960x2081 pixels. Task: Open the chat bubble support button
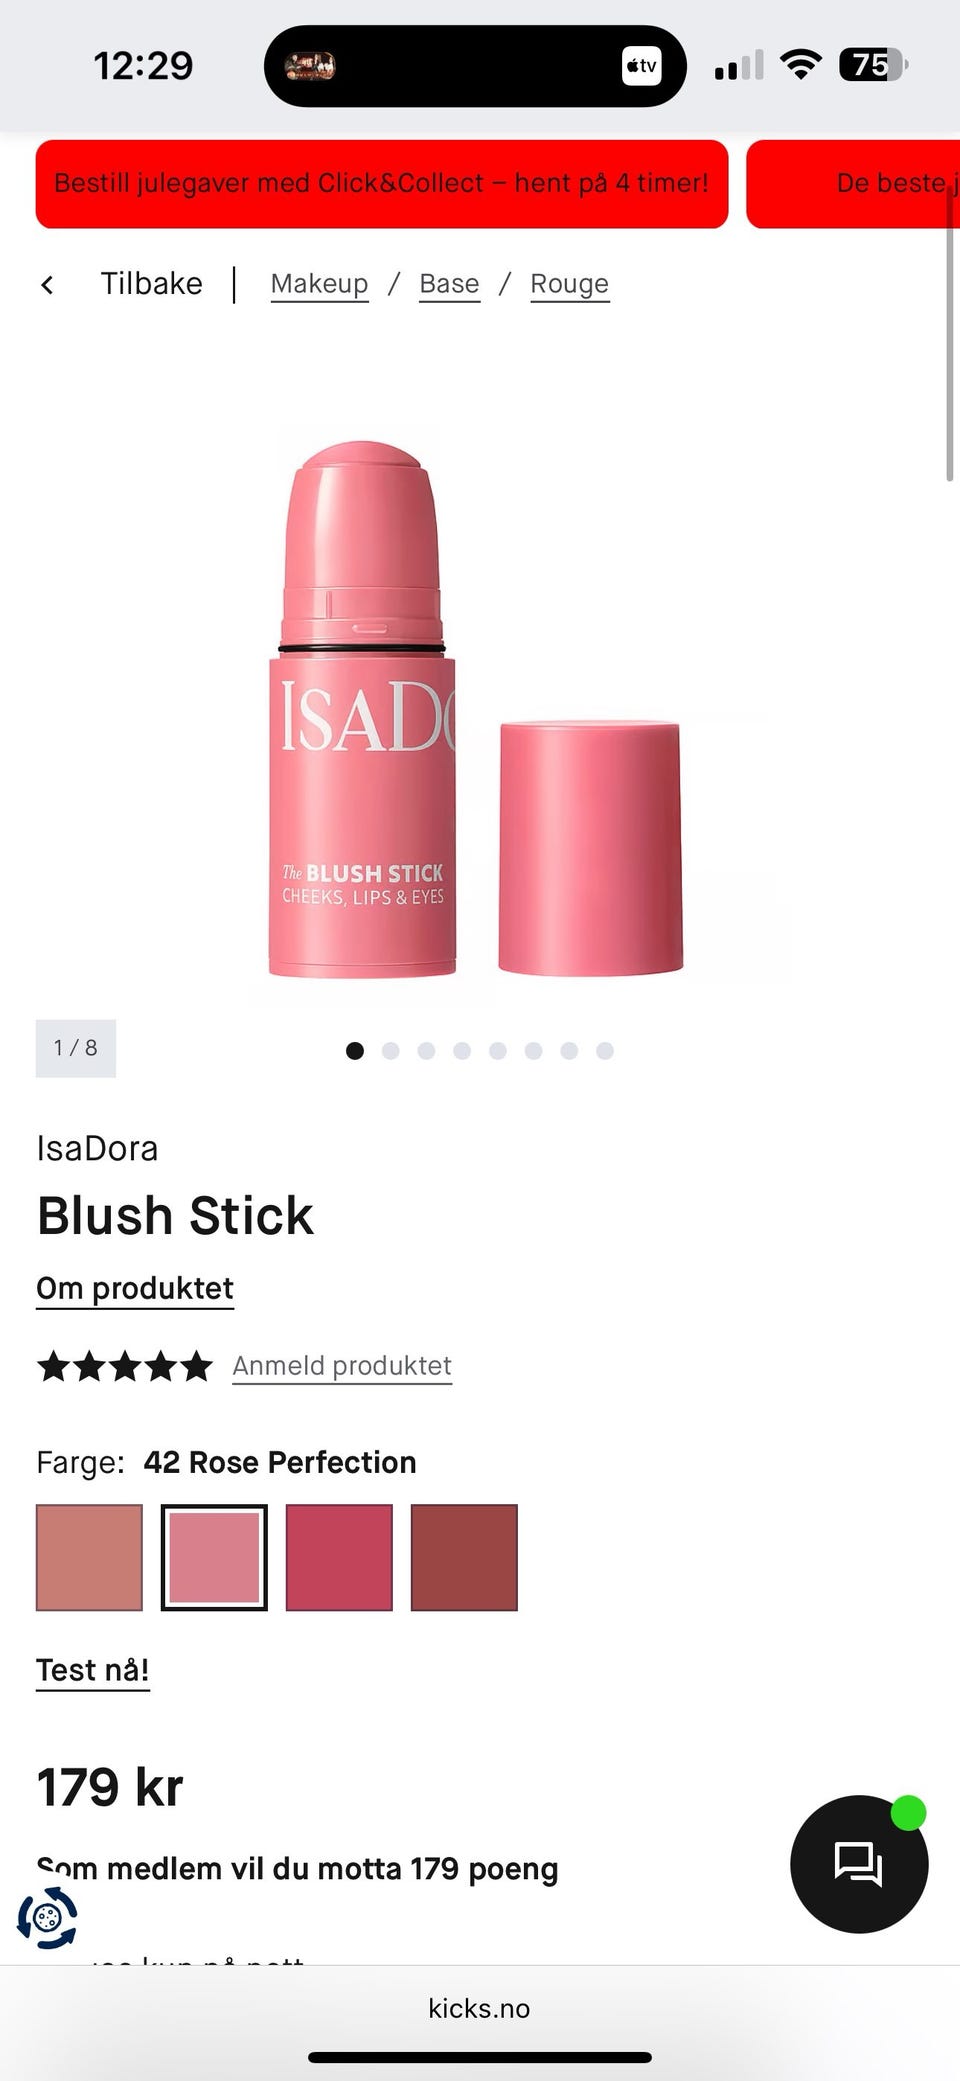pos(858,1863)
